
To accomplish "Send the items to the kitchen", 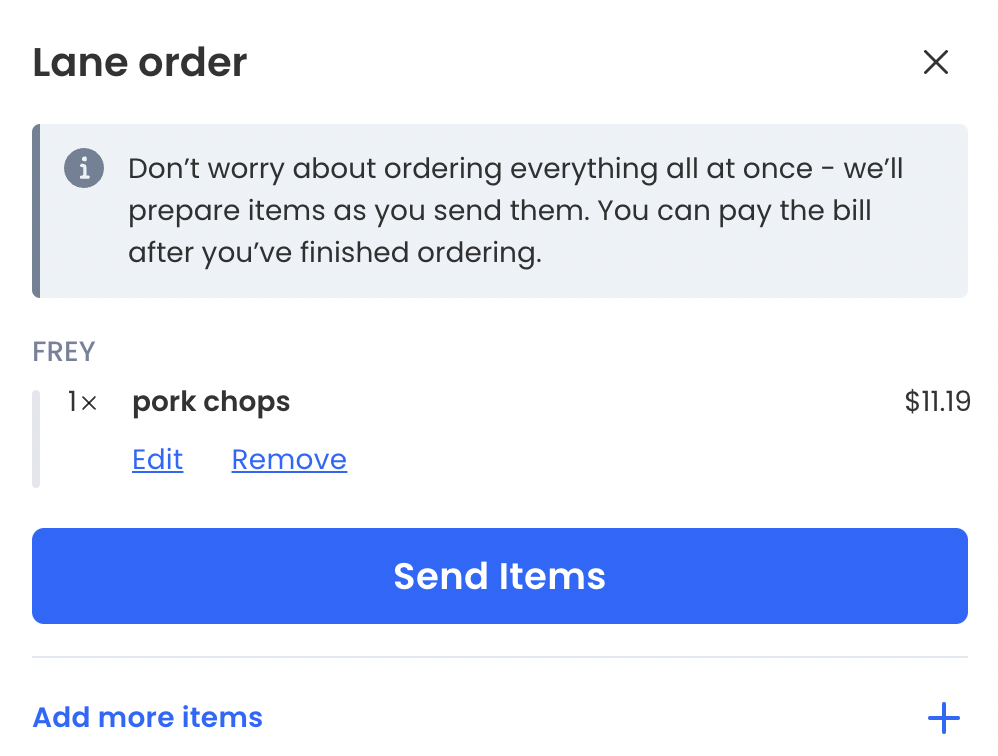I will (x=500, y=576).
